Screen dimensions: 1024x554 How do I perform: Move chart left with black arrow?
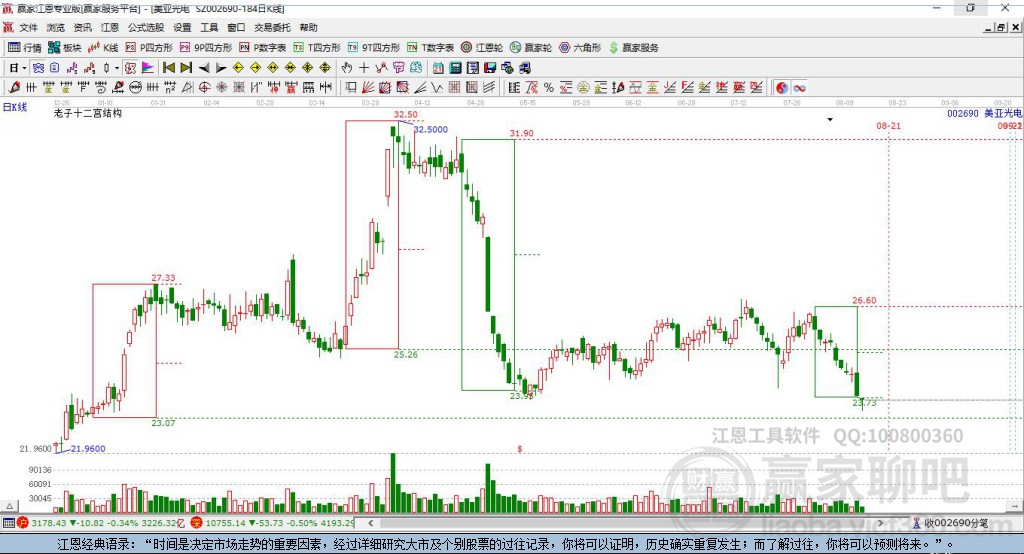tap(204, 68)
